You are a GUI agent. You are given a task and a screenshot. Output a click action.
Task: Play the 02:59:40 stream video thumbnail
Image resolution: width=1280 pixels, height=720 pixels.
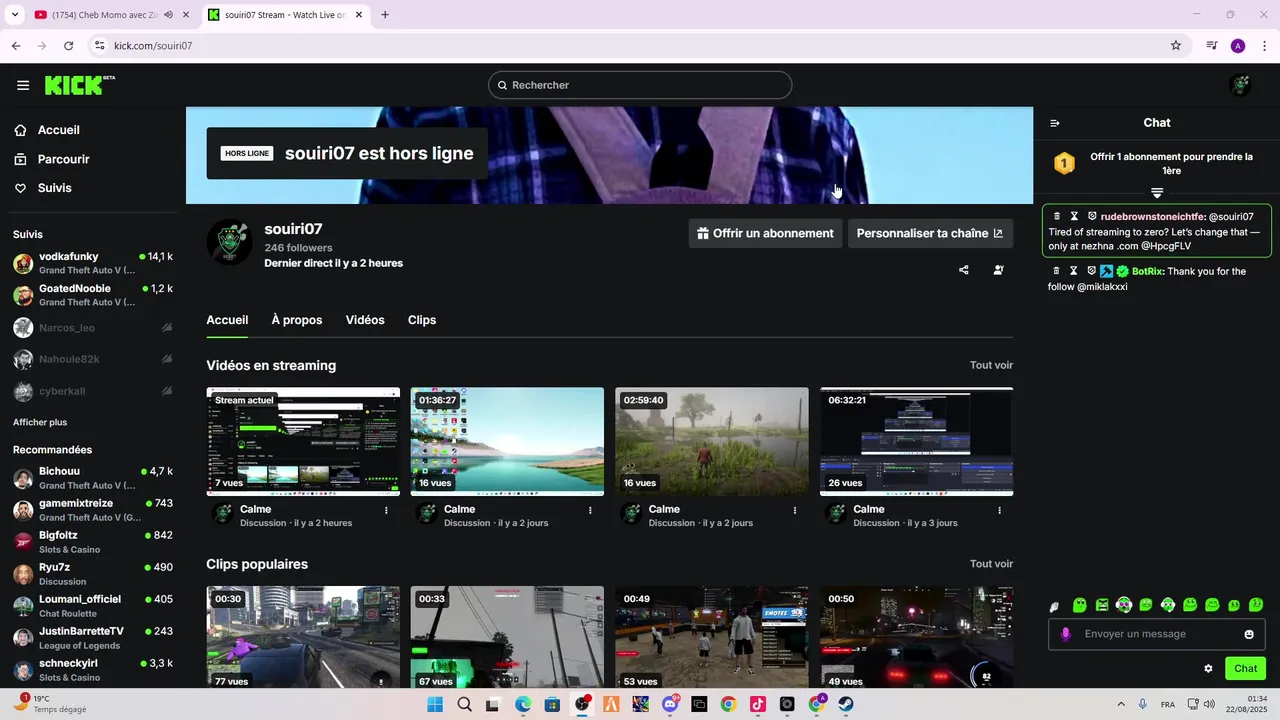[712, 441]
